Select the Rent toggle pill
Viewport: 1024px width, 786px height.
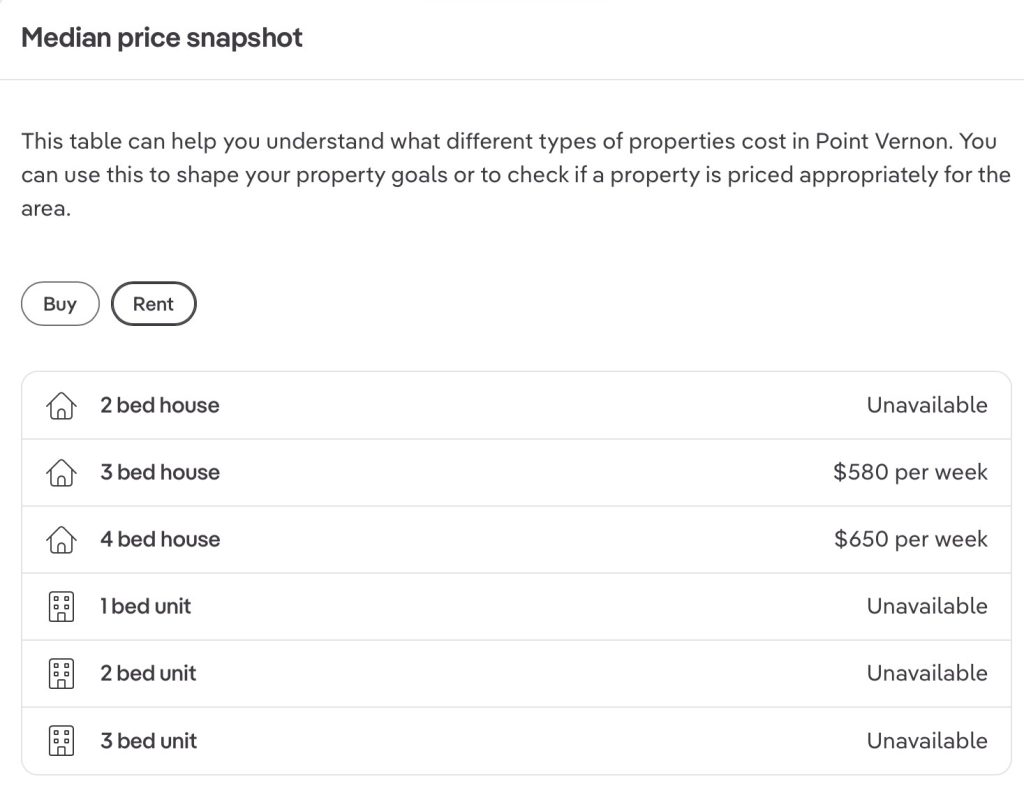click(153, 304)
